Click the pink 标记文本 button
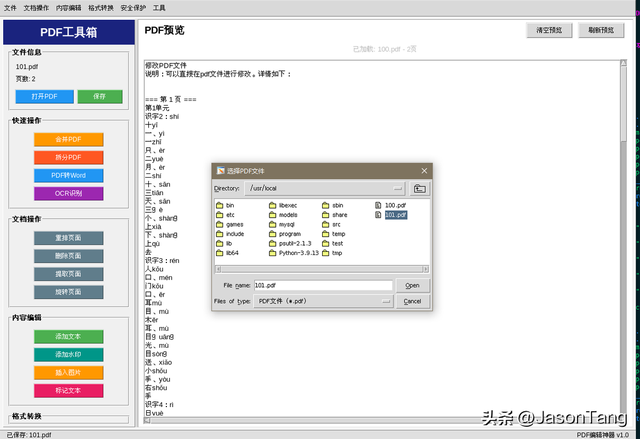Image resolution: width=640 pixels, height=439 pixels. coord(69,390)
